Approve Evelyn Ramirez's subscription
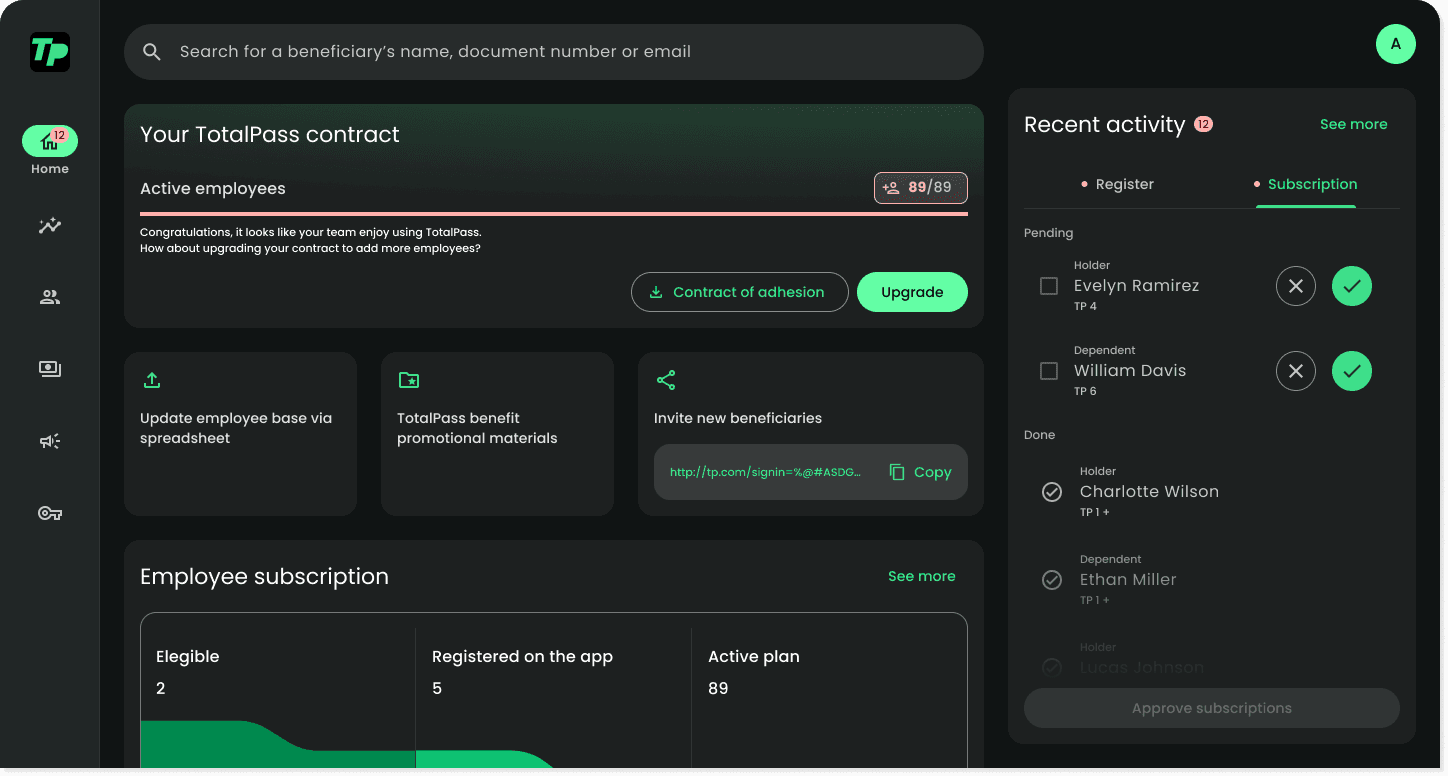Screen dimensions: 1448x776 tap(1352, 286)
